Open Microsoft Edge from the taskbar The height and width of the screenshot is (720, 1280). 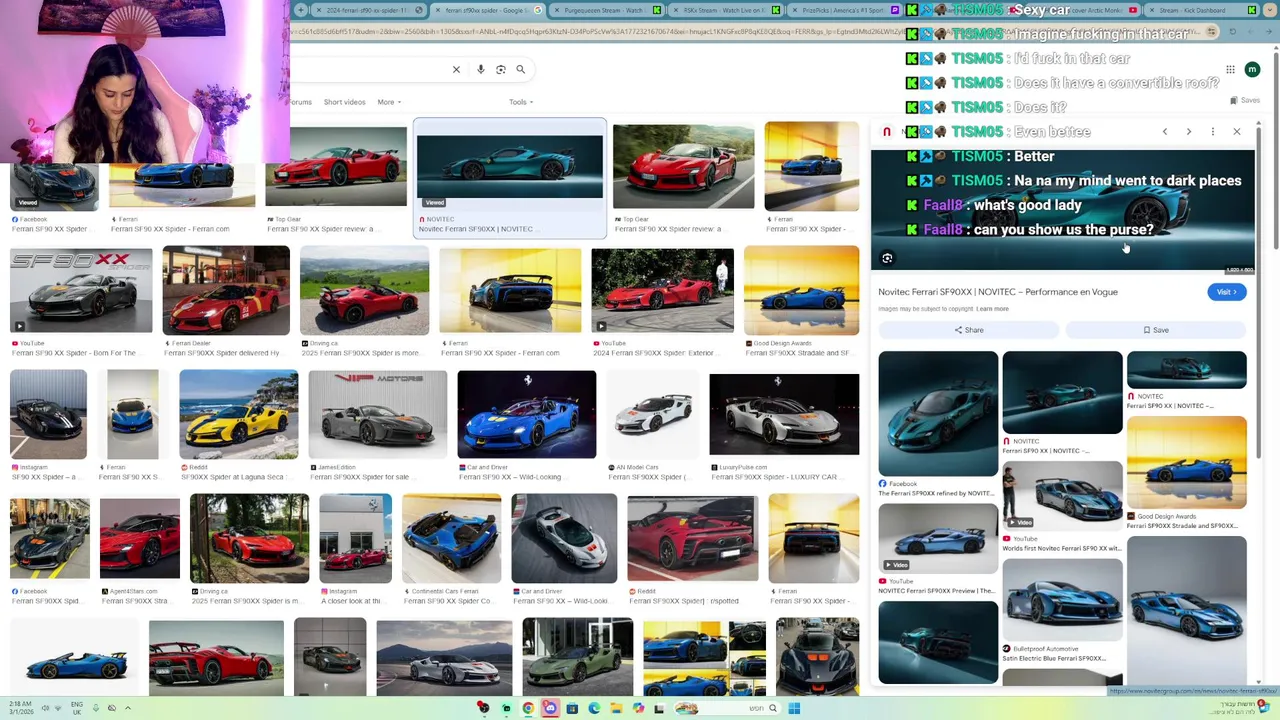594,708
